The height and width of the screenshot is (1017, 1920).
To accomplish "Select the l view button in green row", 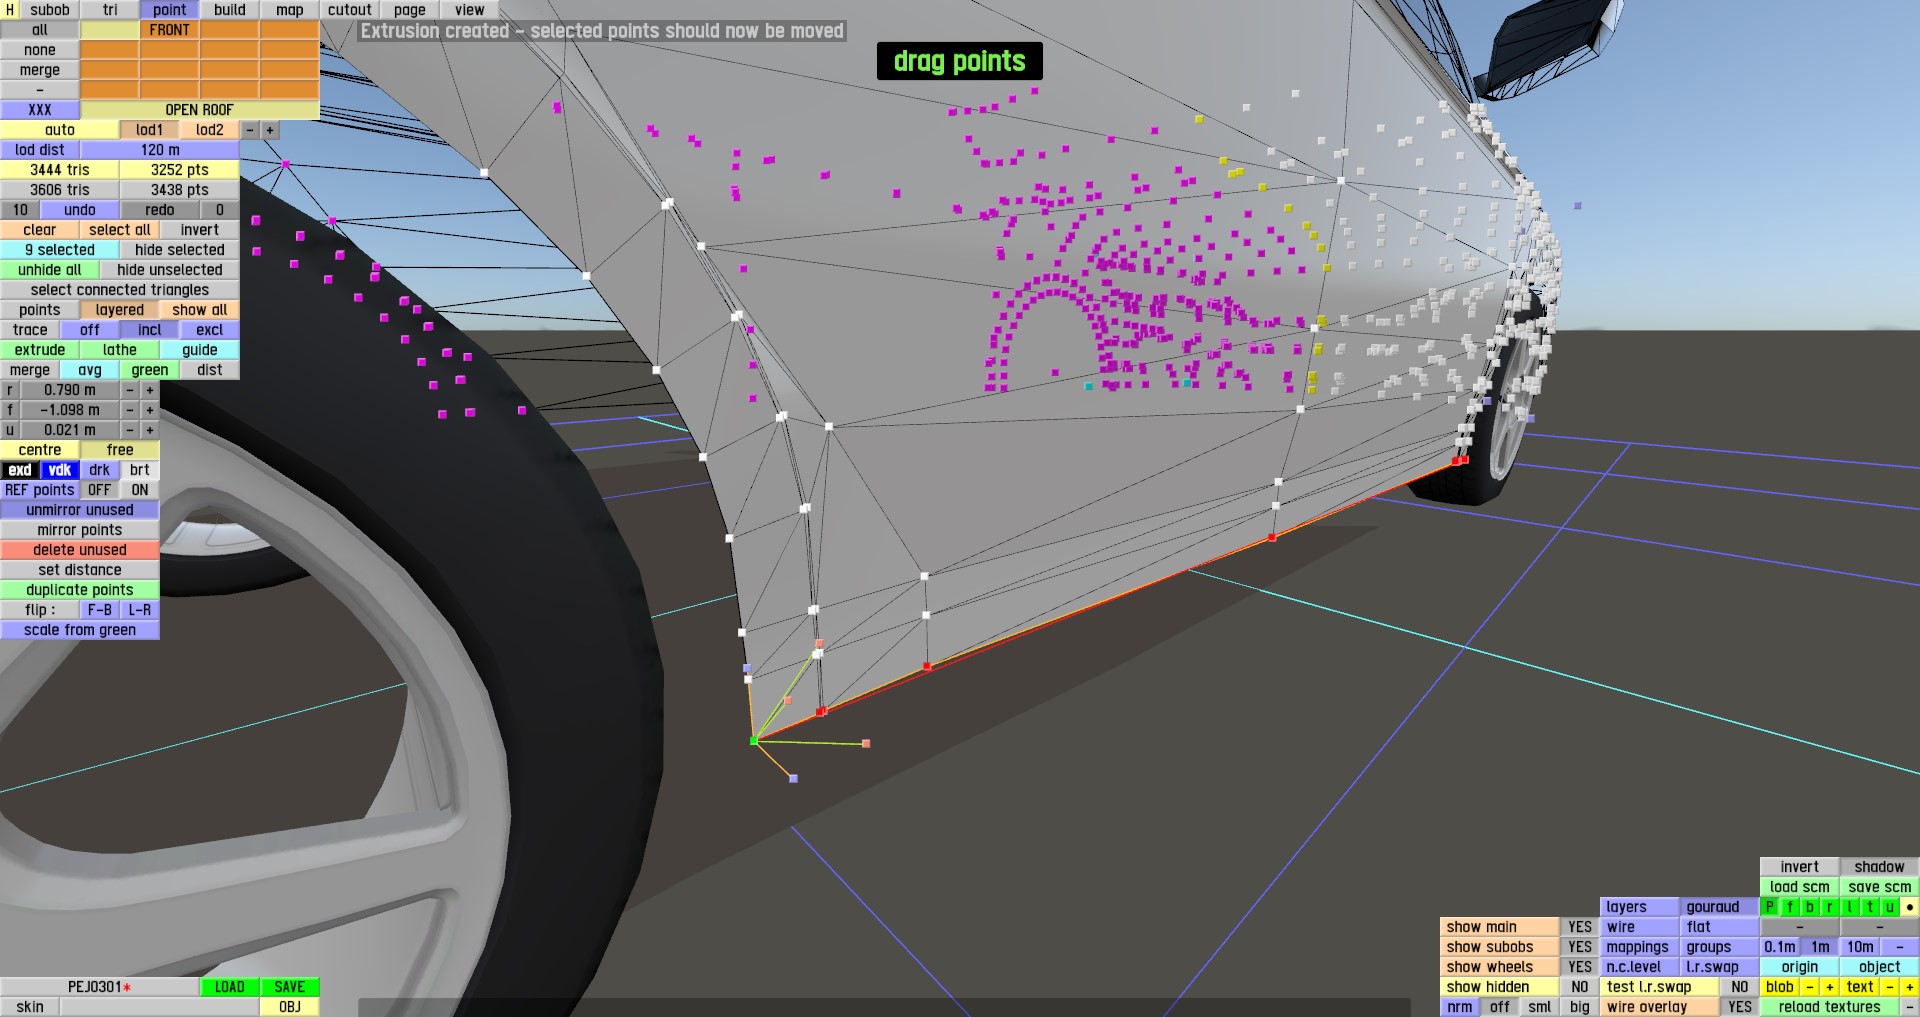I will (x=1850, y=907).
